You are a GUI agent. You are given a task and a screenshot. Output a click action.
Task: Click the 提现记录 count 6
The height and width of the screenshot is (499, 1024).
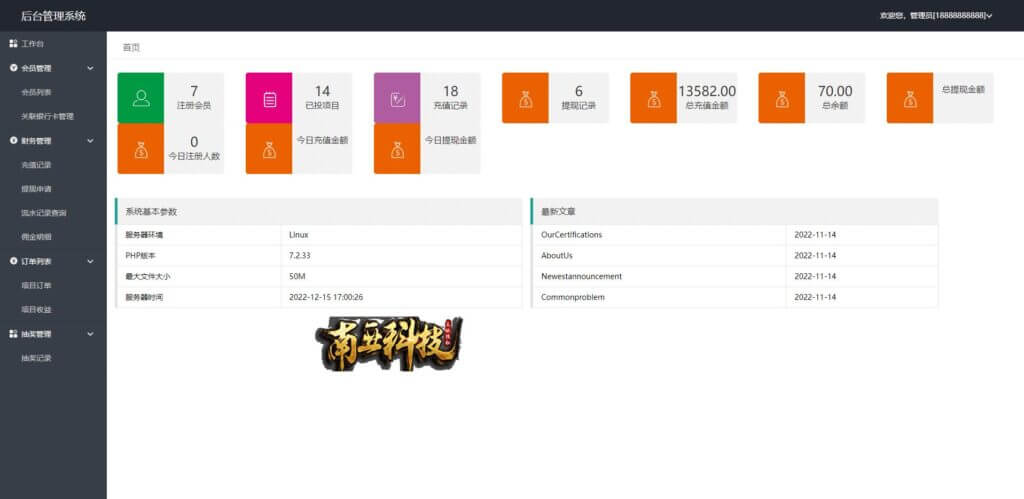(579, 91)
